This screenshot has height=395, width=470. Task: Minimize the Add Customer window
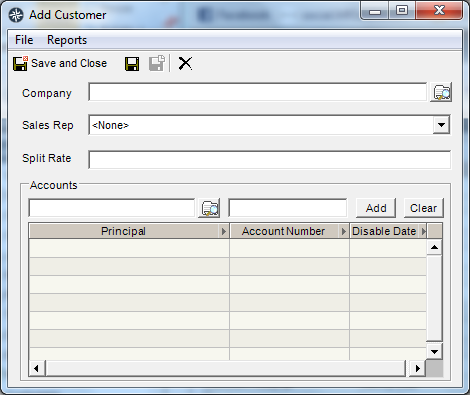375,11
